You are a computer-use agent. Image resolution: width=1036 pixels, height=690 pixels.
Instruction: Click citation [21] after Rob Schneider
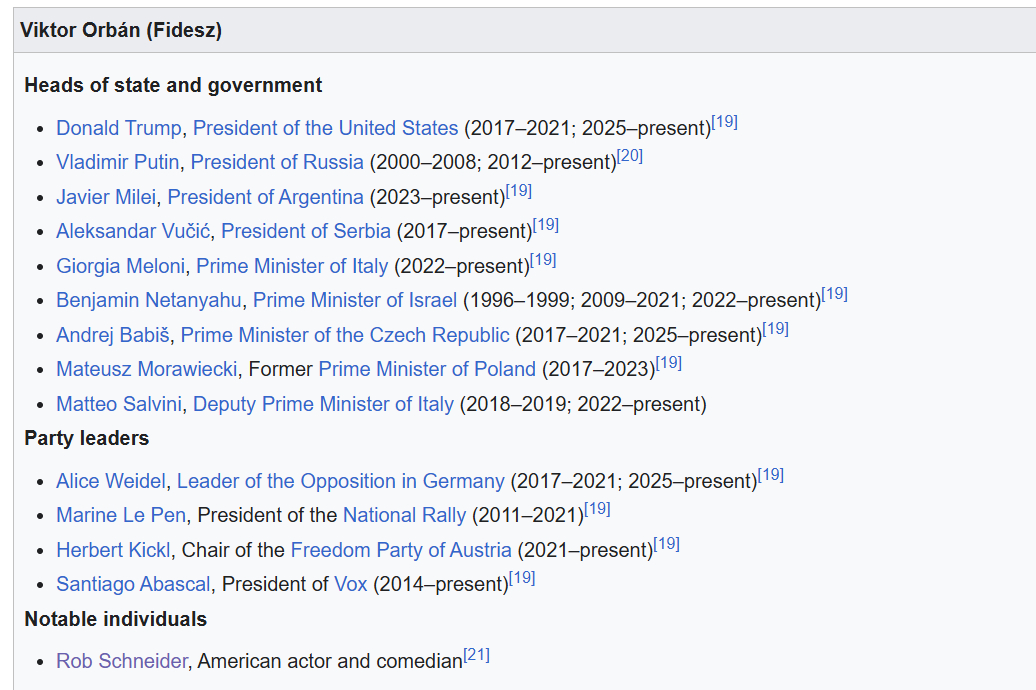tap(476, 656)
